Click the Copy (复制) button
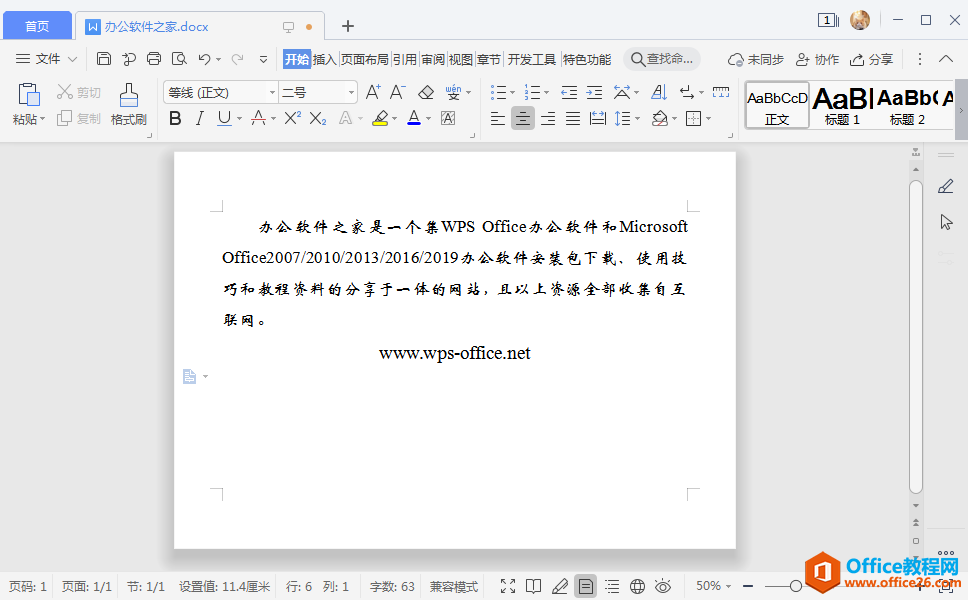 tap(78, 118)
